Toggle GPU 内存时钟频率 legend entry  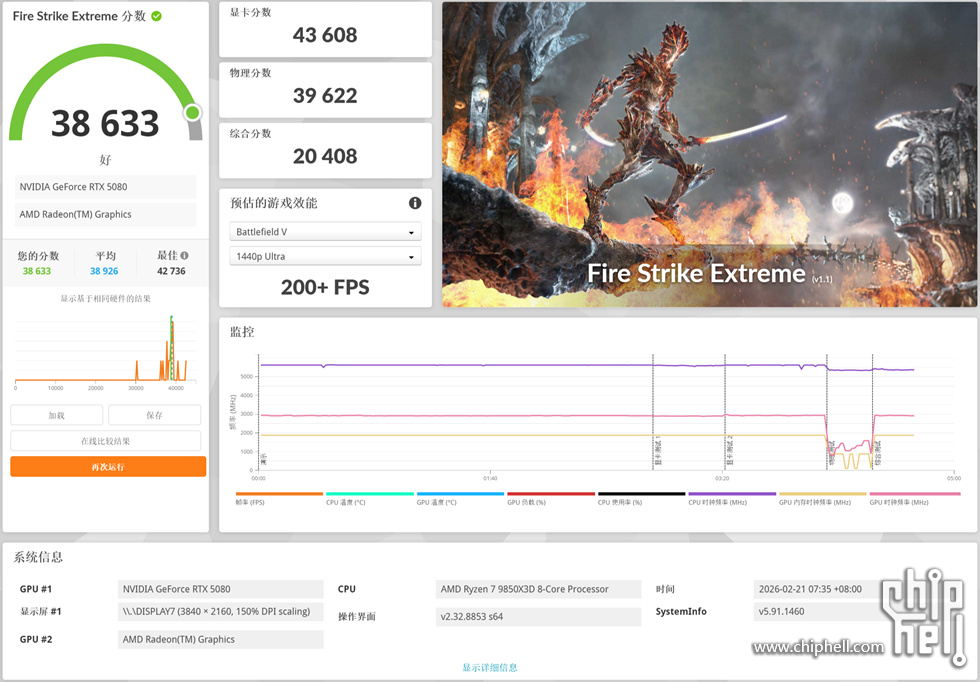(x=823, y=498)
